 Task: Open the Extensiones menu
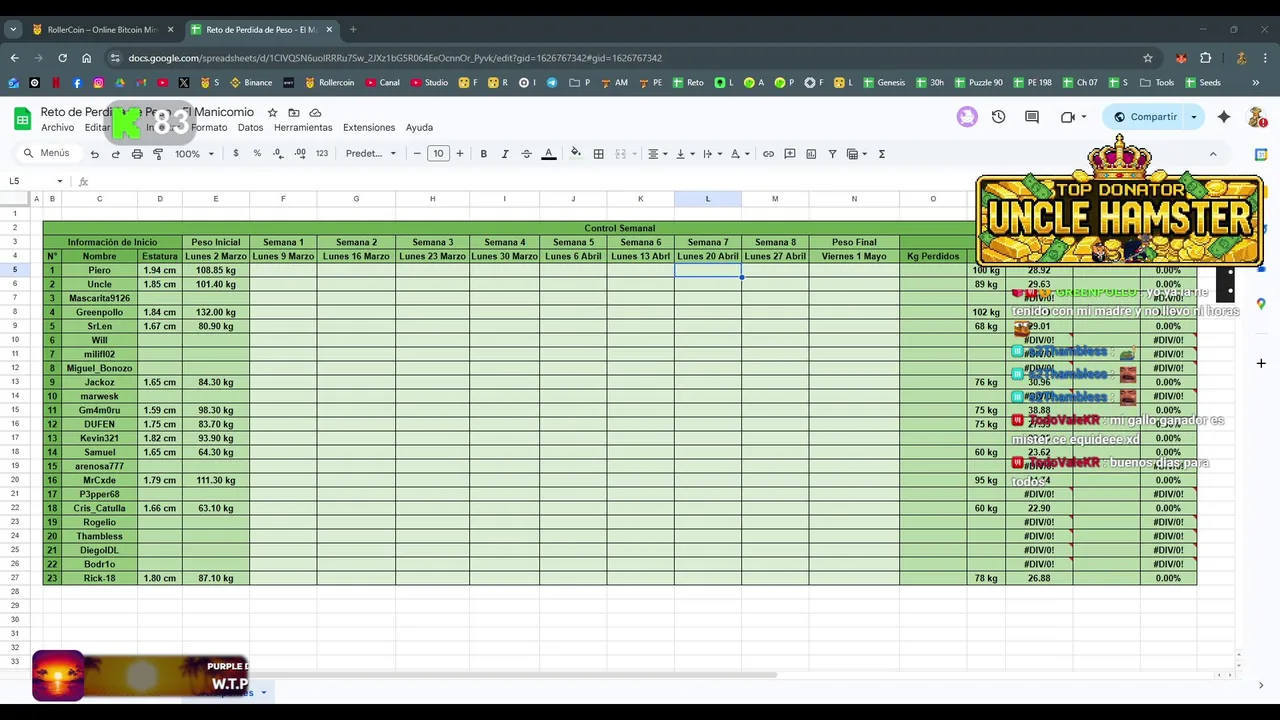coord(369,128)
